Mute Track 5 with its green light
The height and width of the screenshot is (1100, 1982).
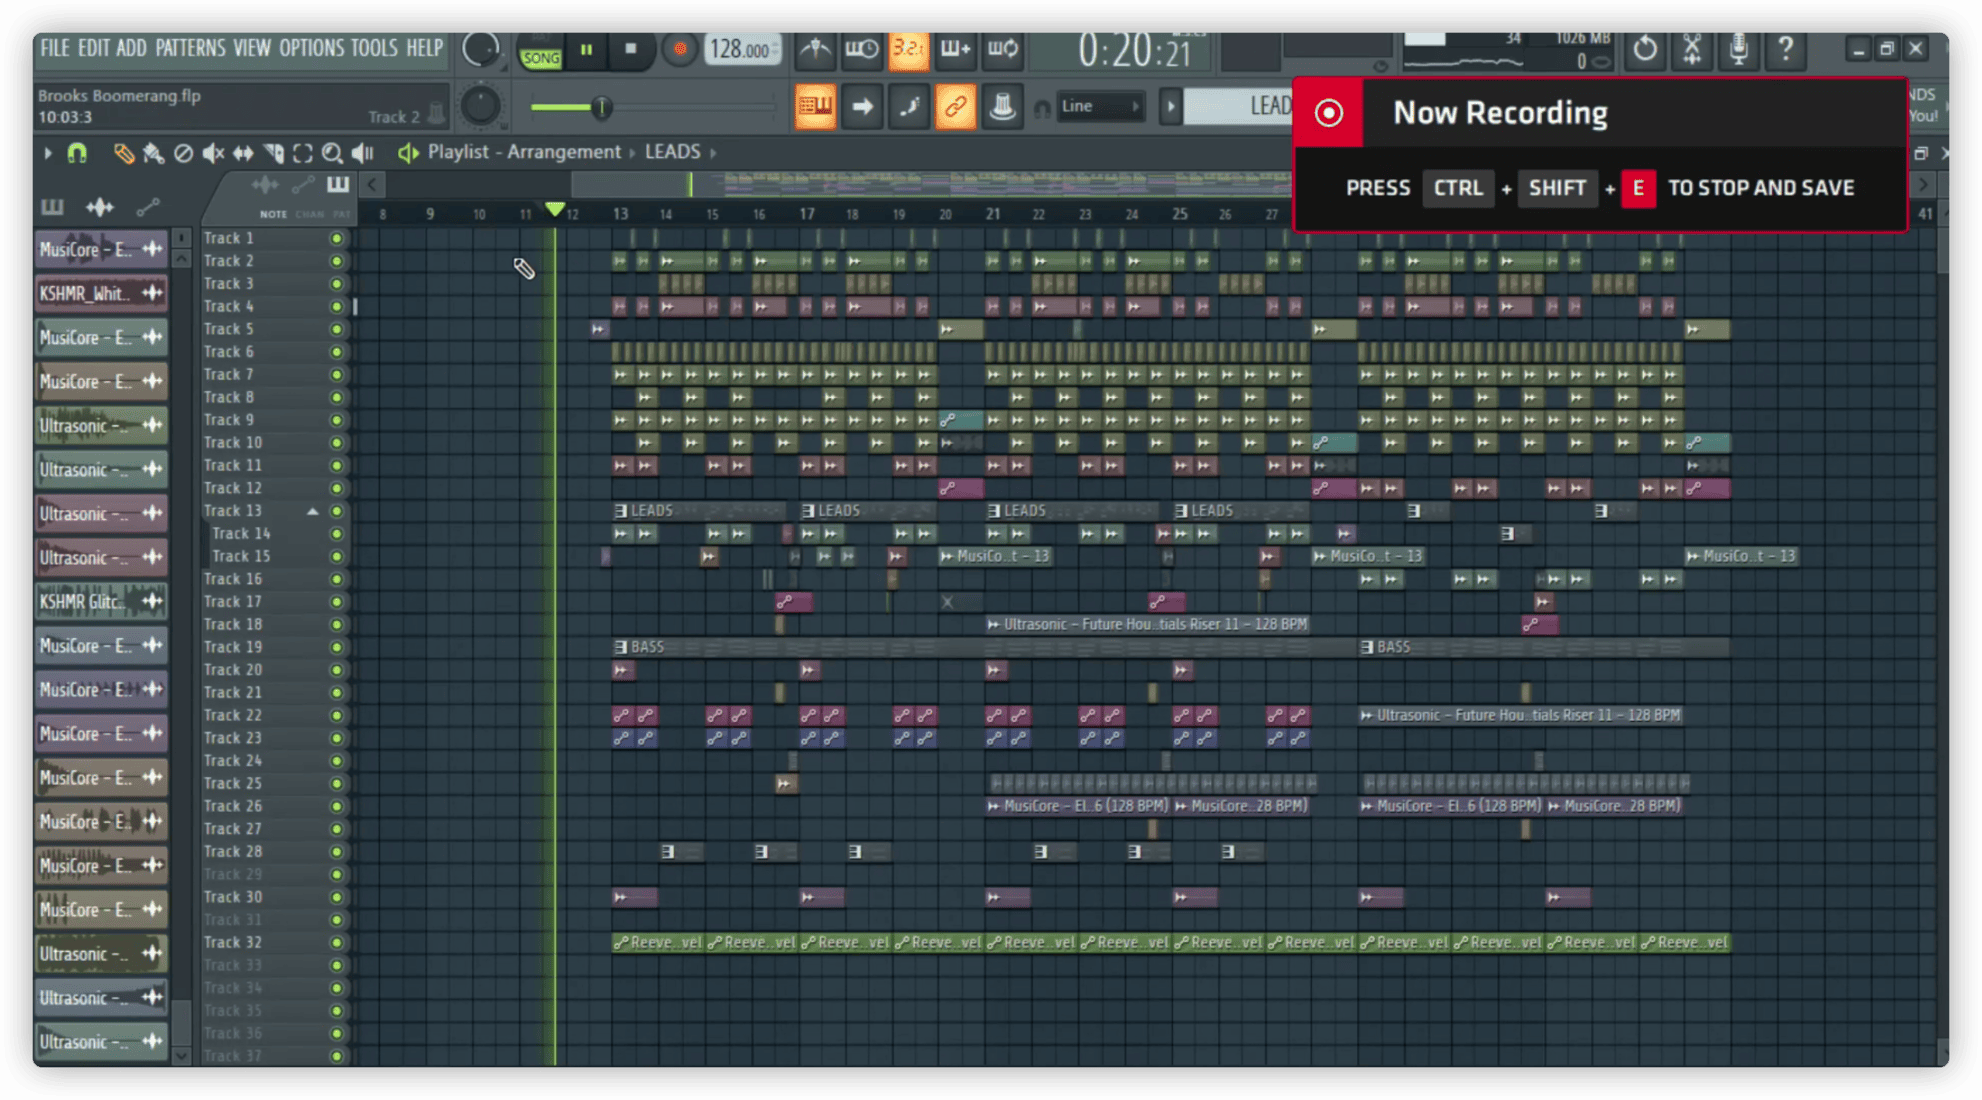(336, 330)
